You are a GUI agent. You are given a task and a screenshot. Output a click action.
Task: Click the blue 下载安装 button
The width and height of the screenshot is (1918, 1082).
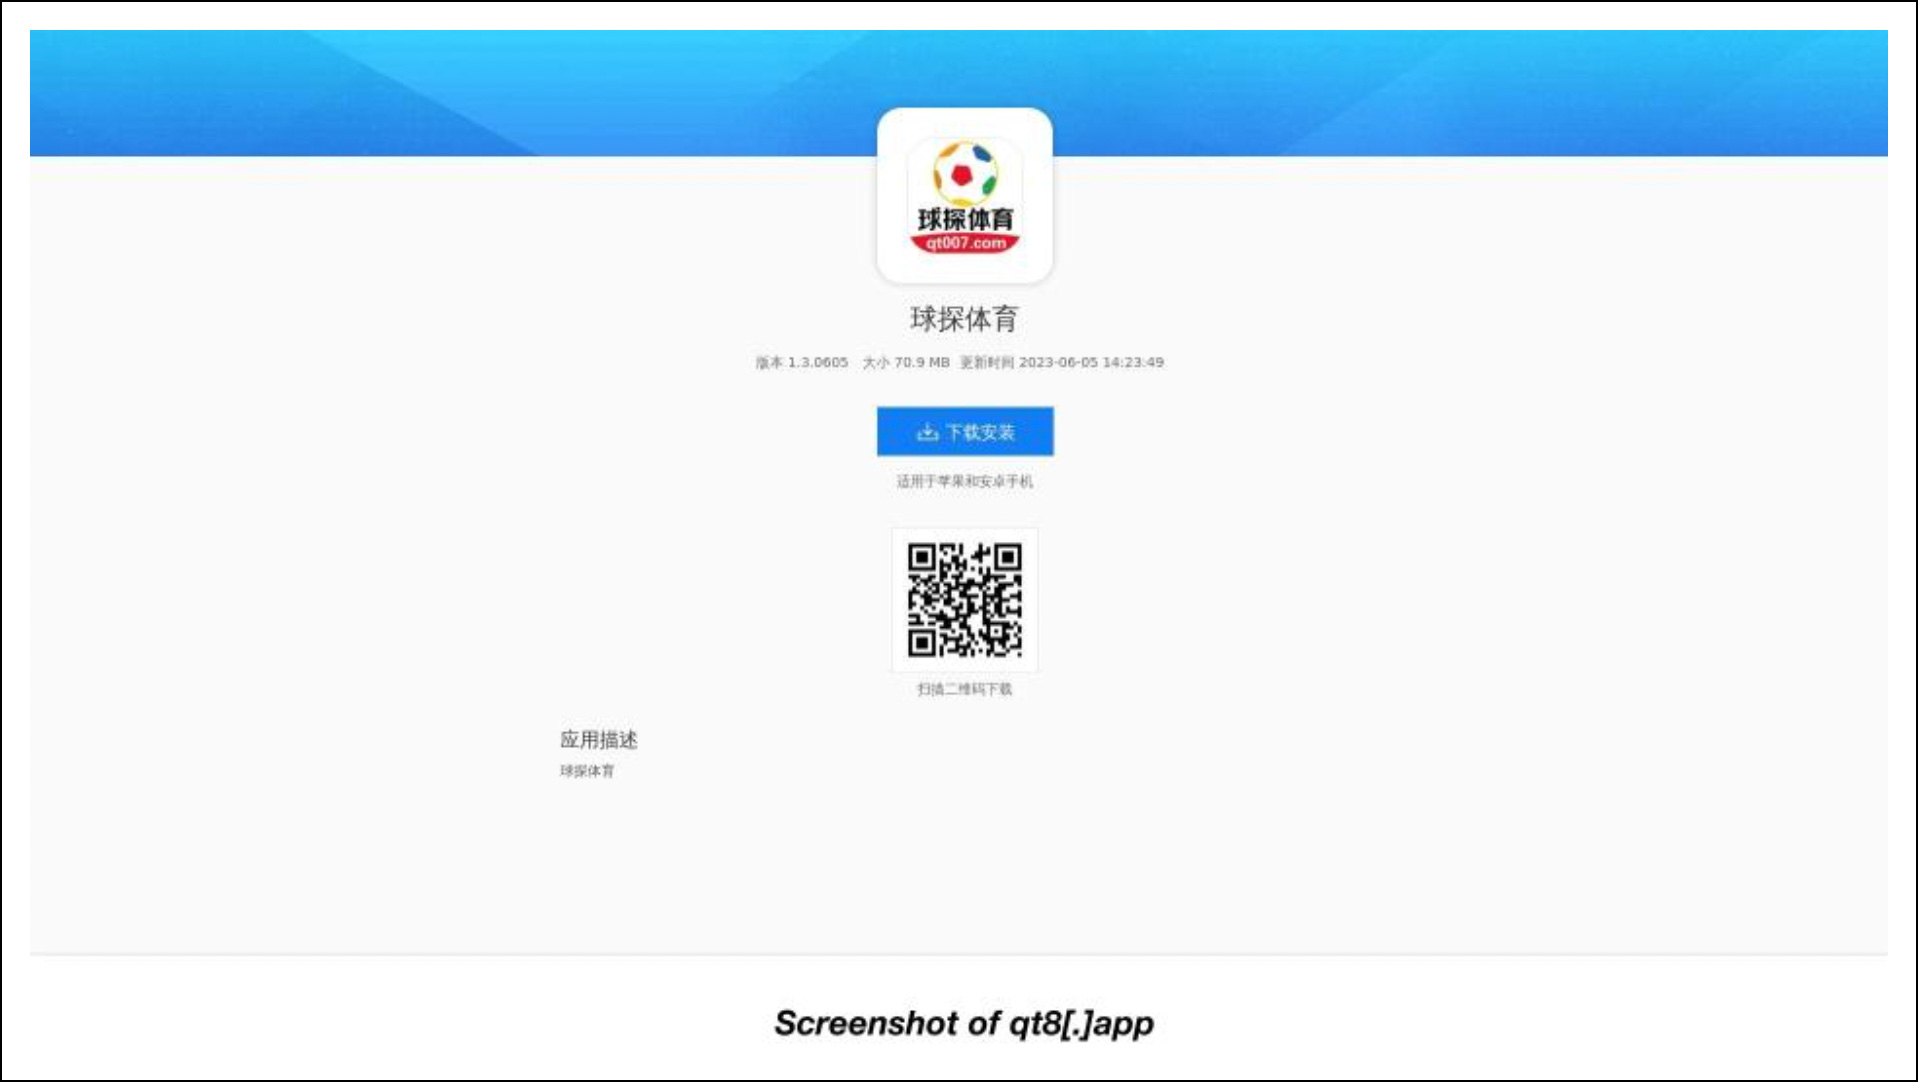[x=965, y=431]
